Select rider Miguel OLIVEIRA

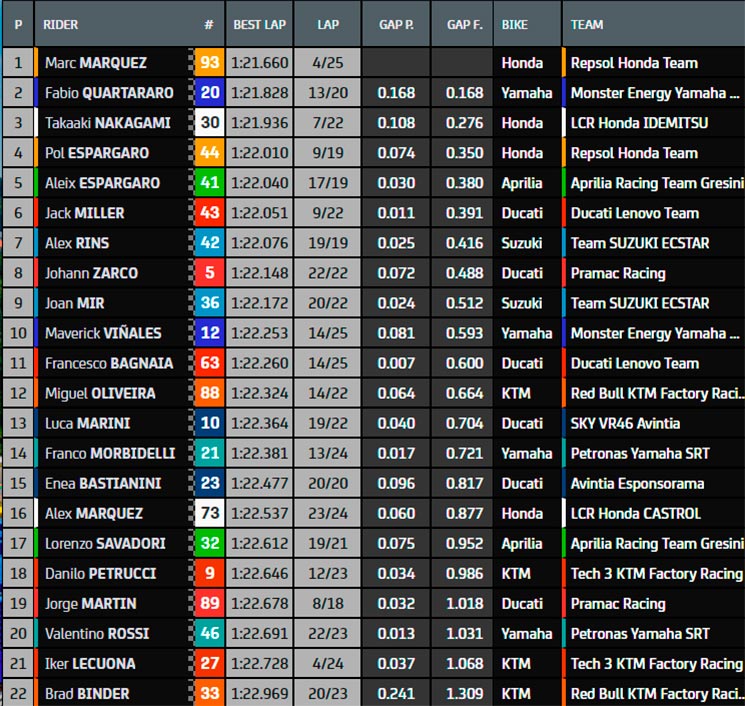point(100,393)
